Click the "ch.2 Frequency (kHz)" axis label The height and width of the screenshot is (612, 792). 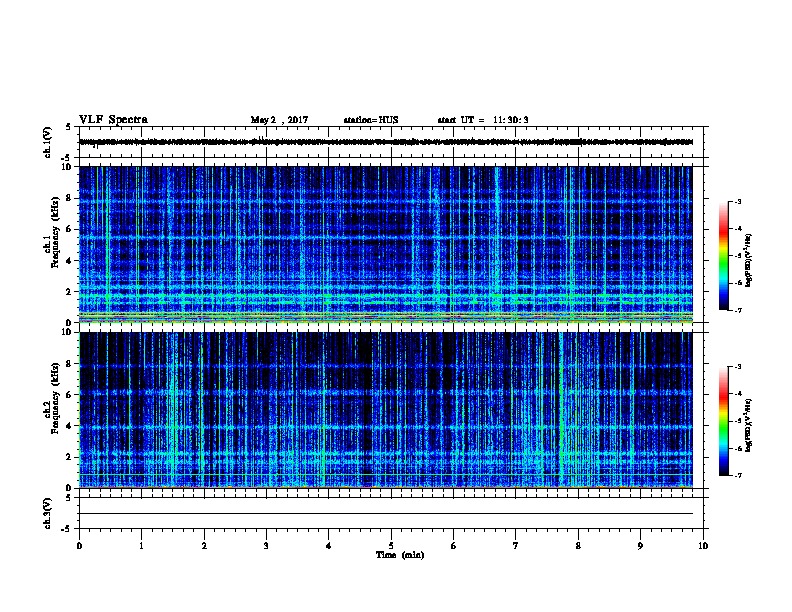pos(51,398)
